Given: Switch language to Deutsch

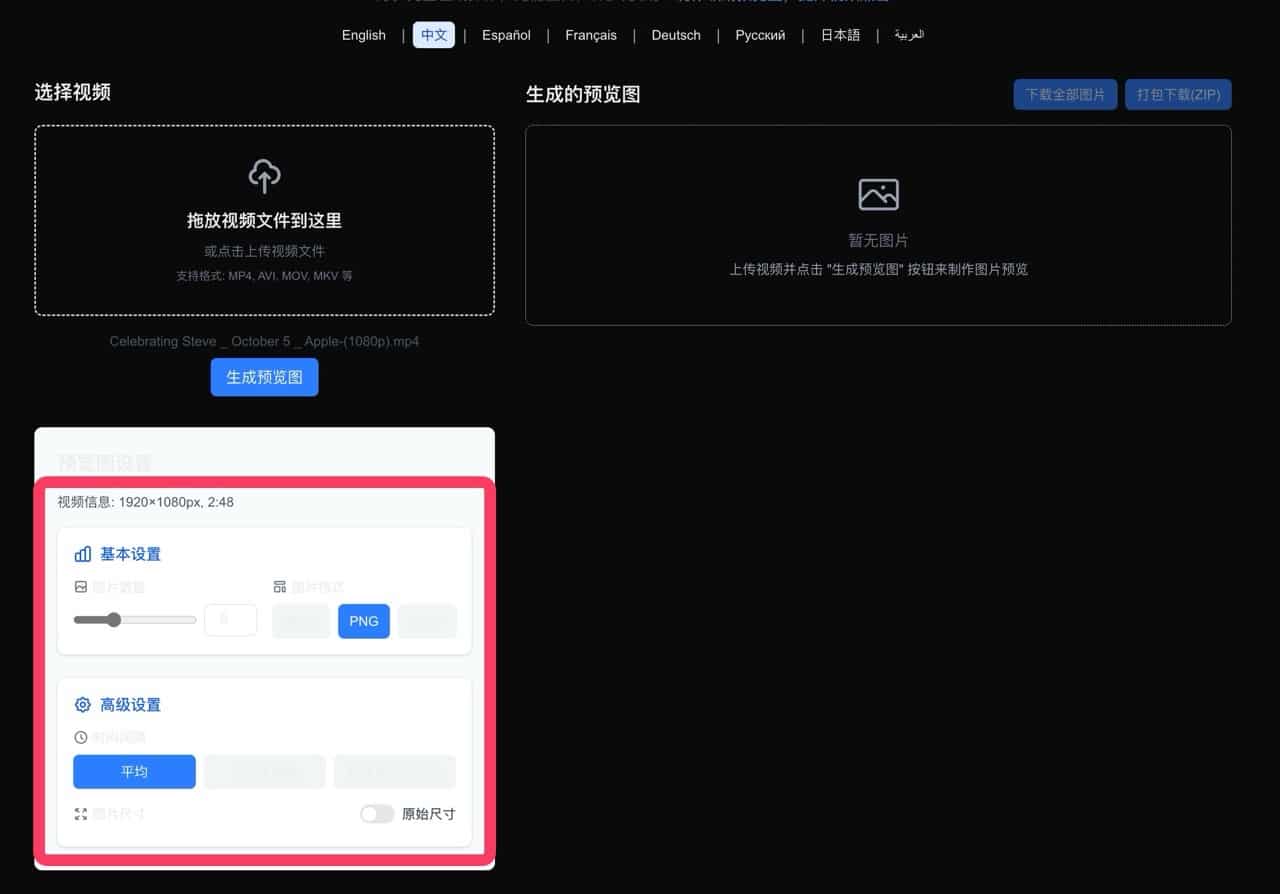Looking at the screenshot, I should pyautogui.click(x=676, y=35).
